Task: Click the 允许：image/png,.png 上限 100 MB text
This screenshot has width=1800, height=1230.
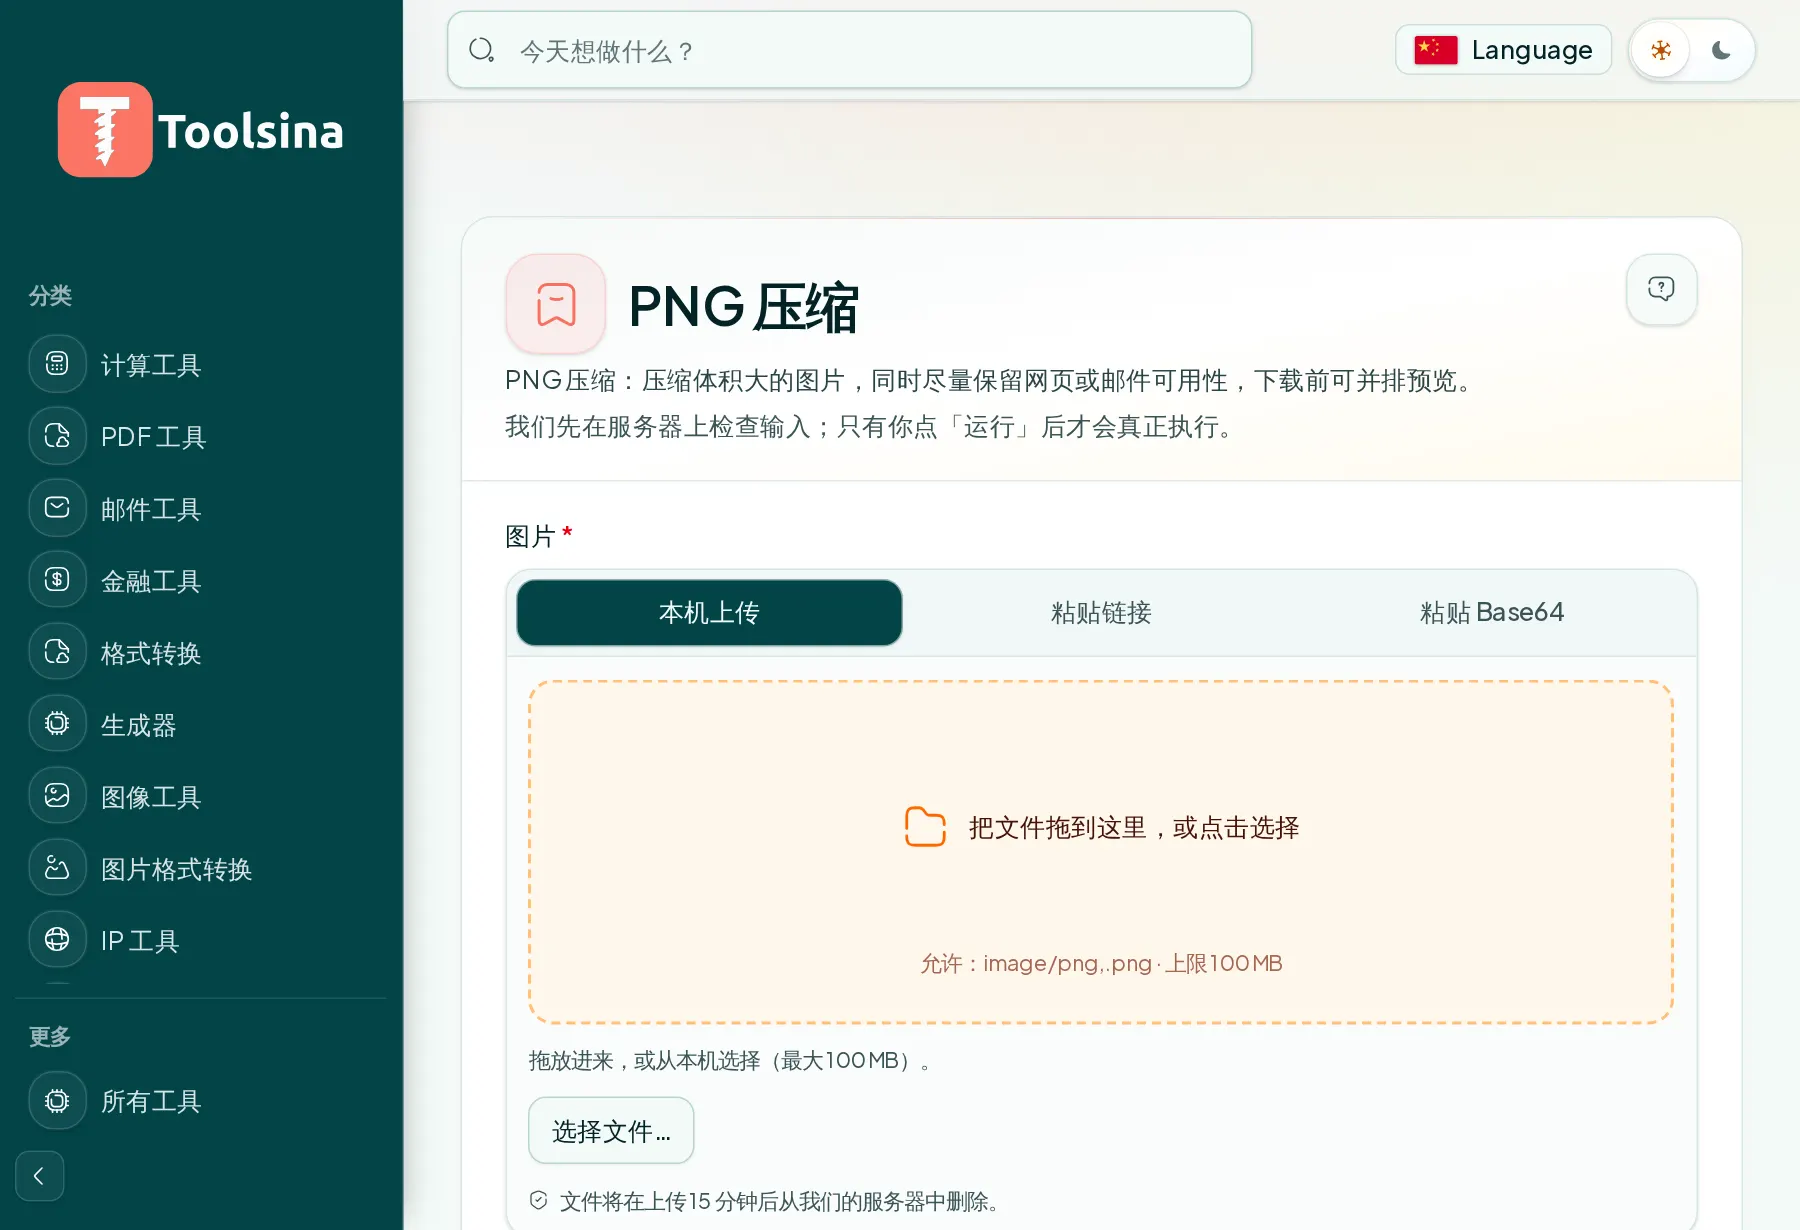Action: click(1101, 963)
